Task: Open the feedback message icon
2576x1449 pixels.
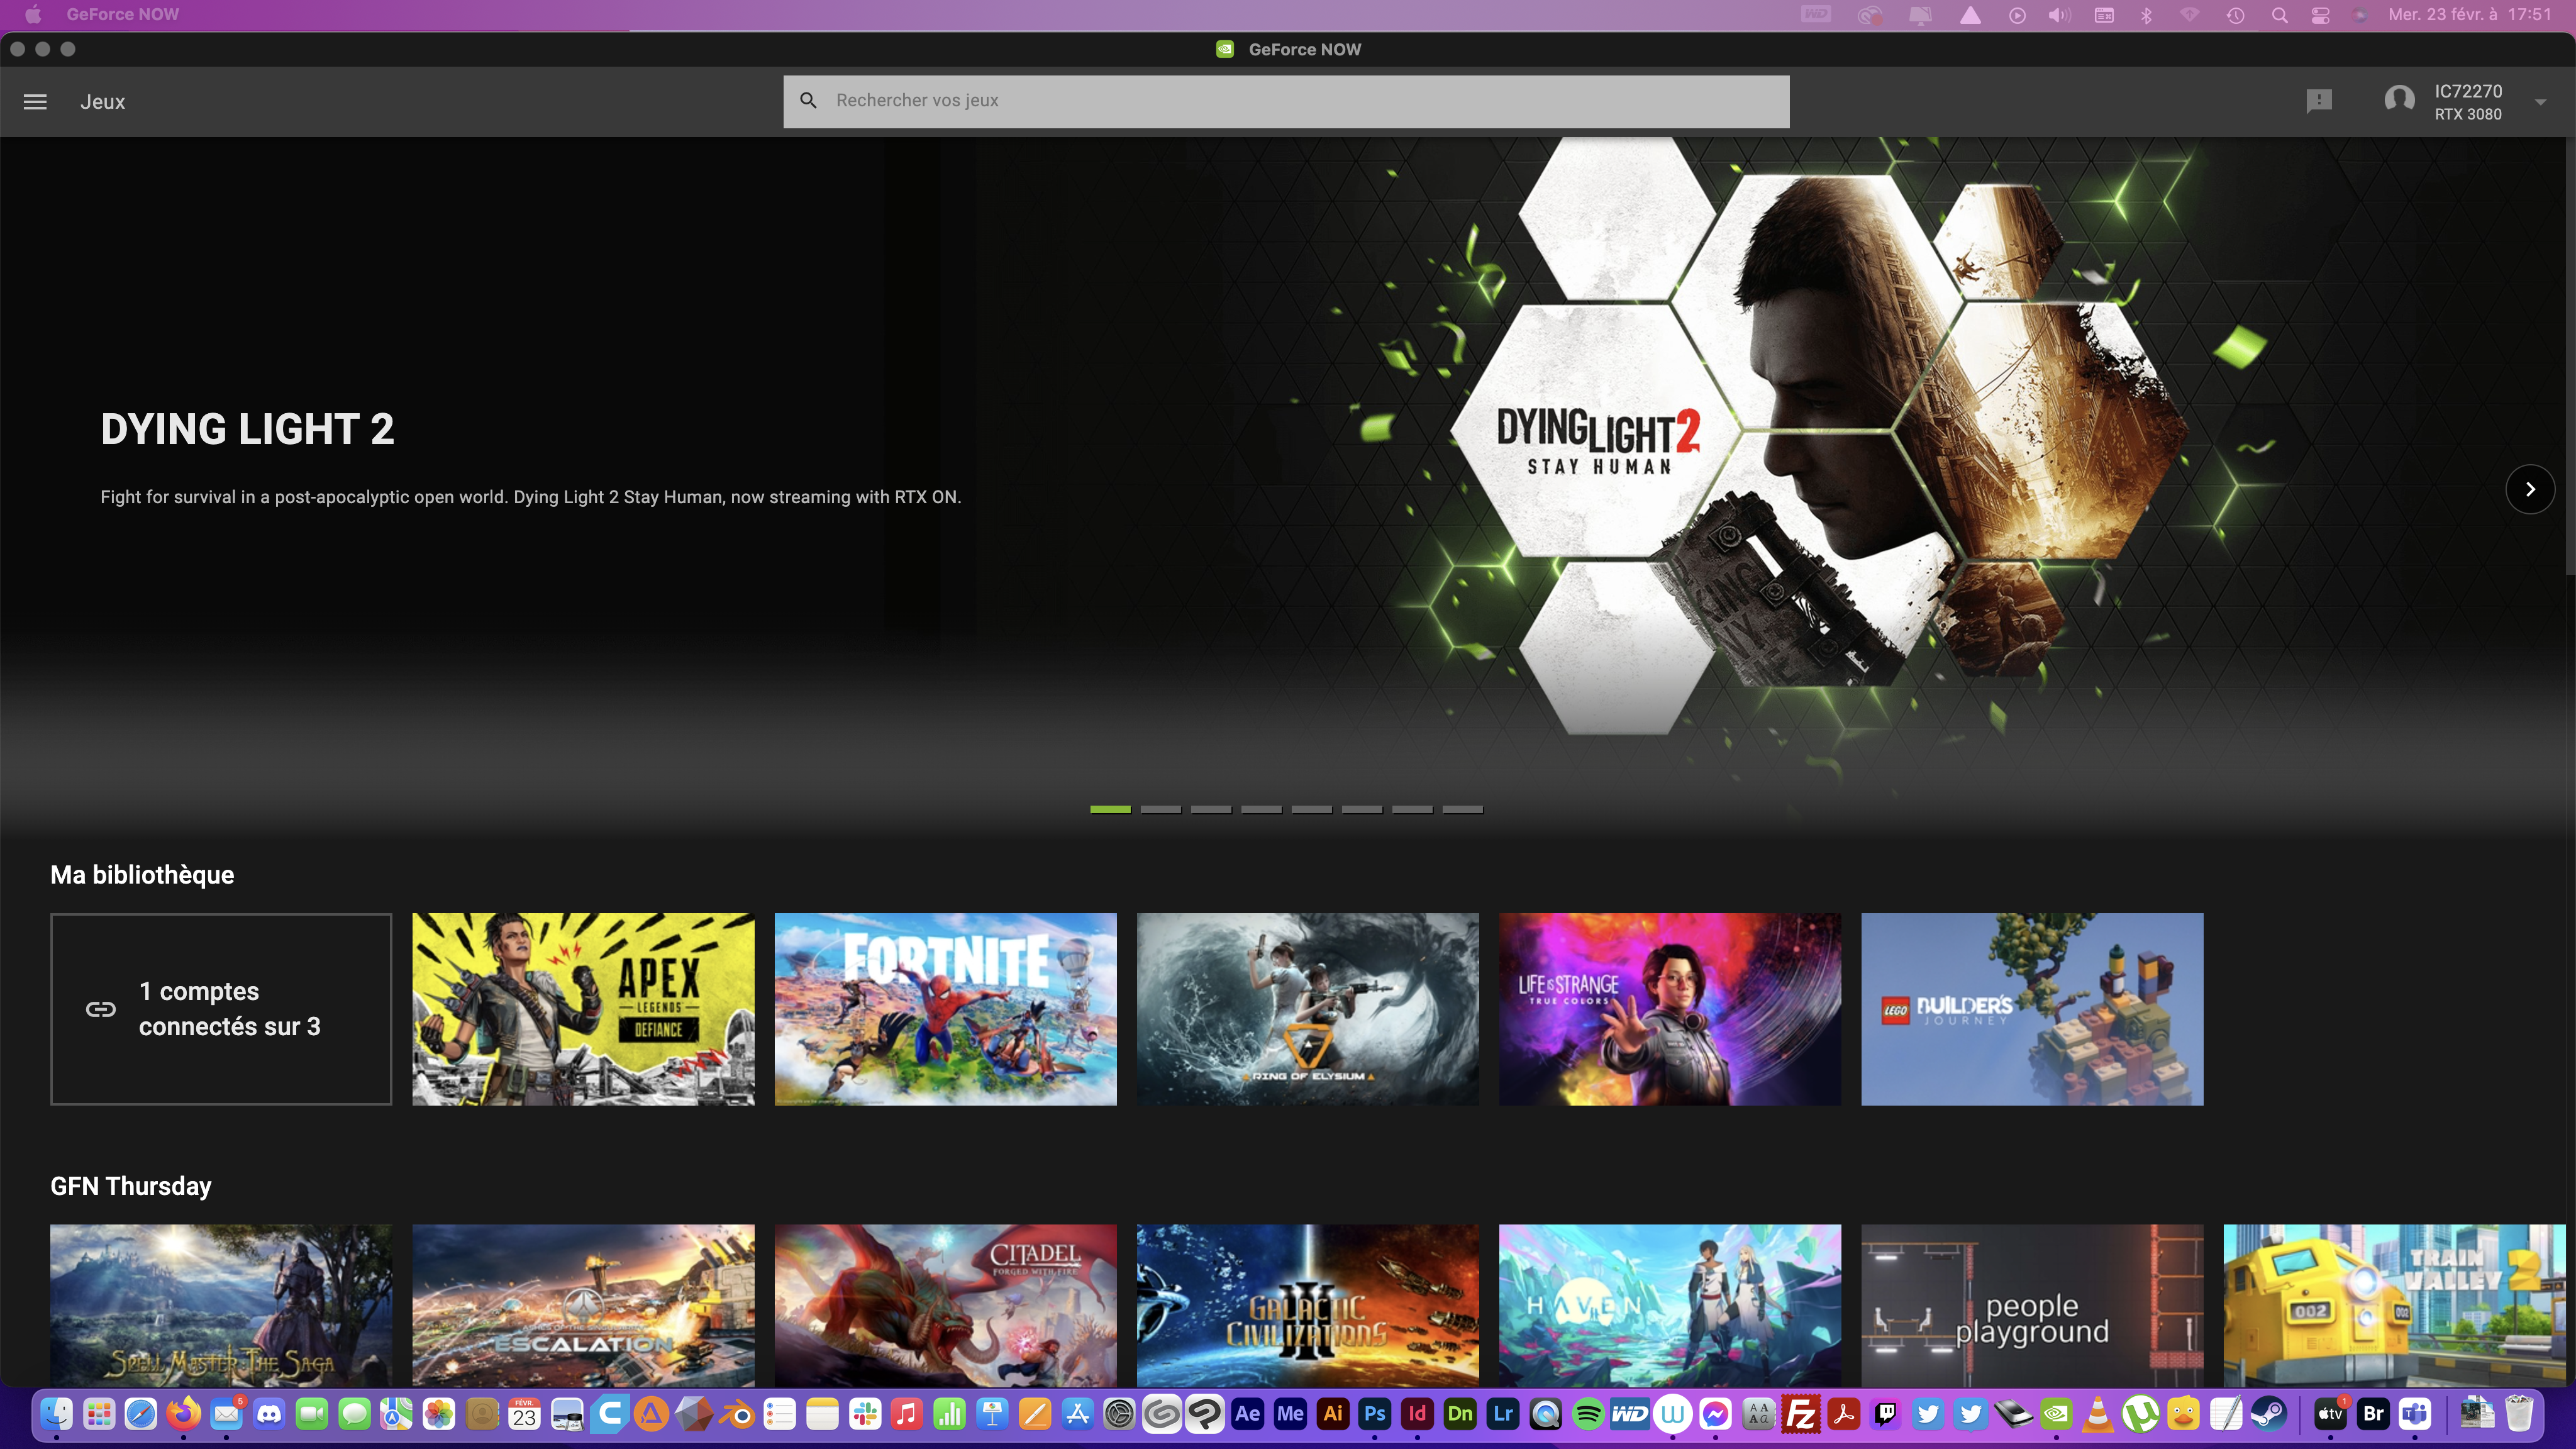Action: pos(2319,101)
